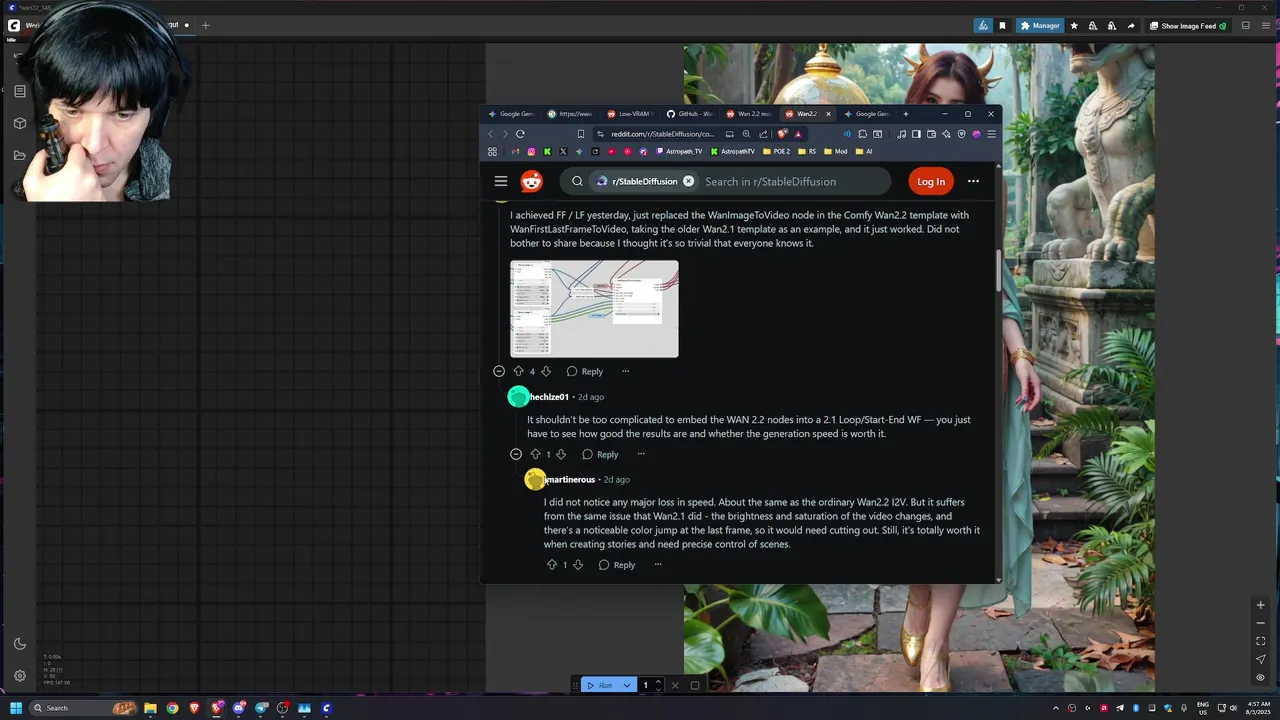Click Reddit logo home link

532,181
